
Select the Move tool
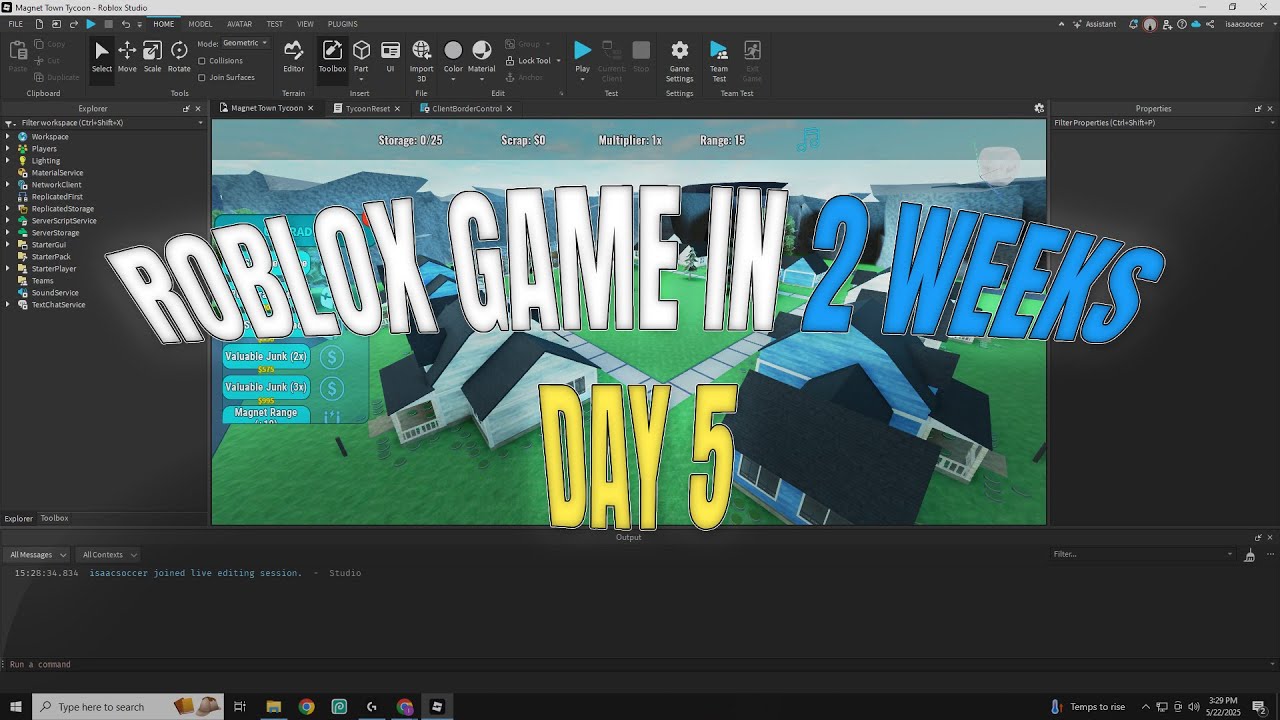click(127, 57)
